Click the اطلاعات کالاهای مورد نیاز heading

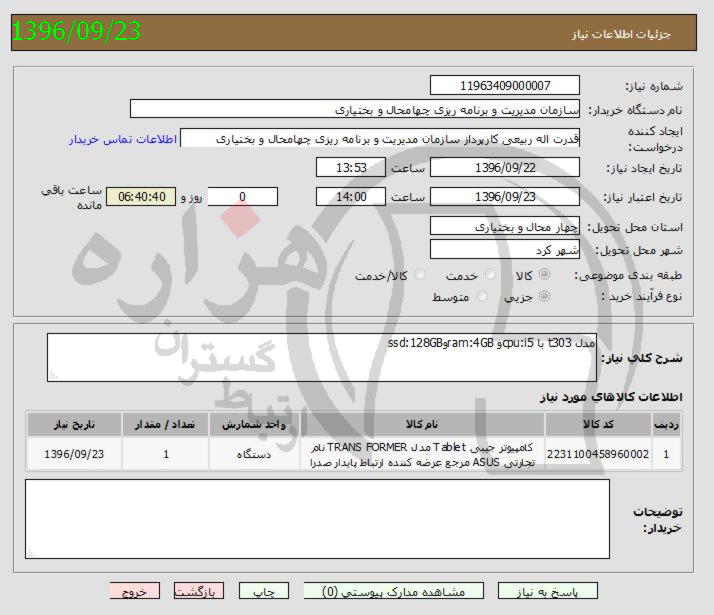pos(611,397)
